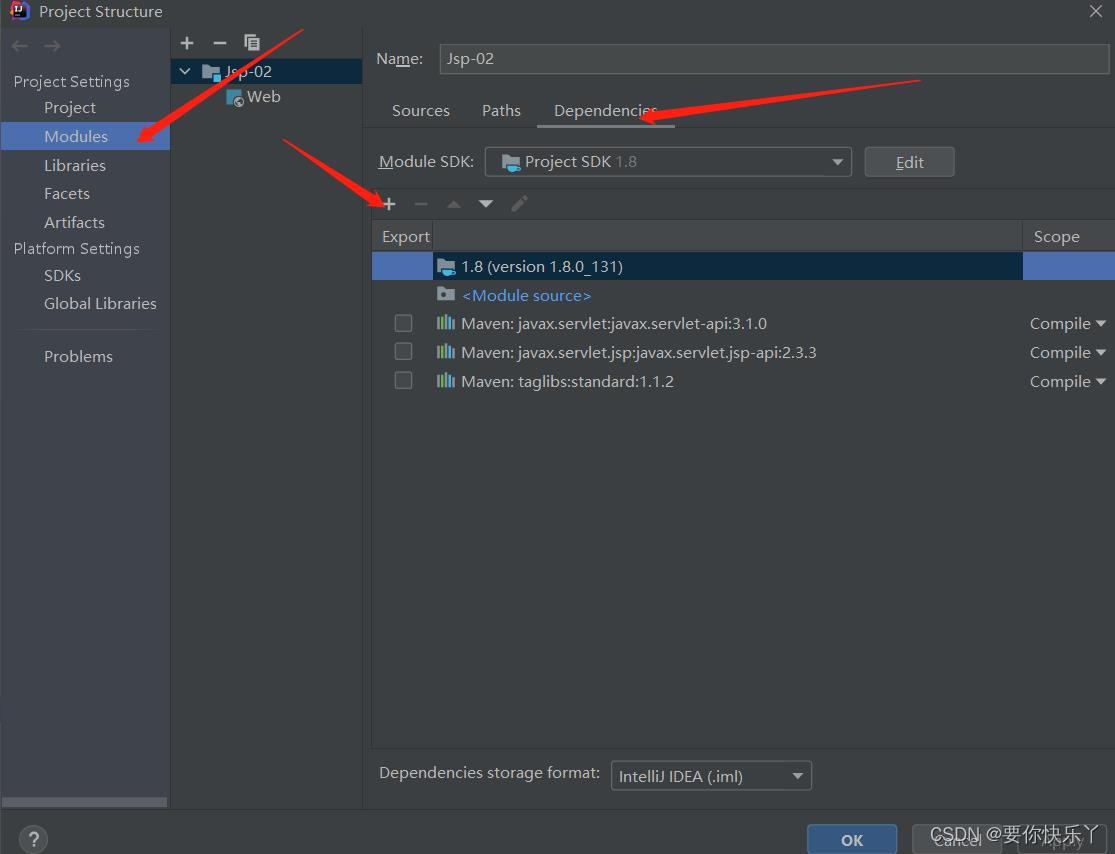Toggle export for taglibs:standard:1.1.2
Image resolution: width=1115 pixels, height=854 pixels.
pos(403,381)
